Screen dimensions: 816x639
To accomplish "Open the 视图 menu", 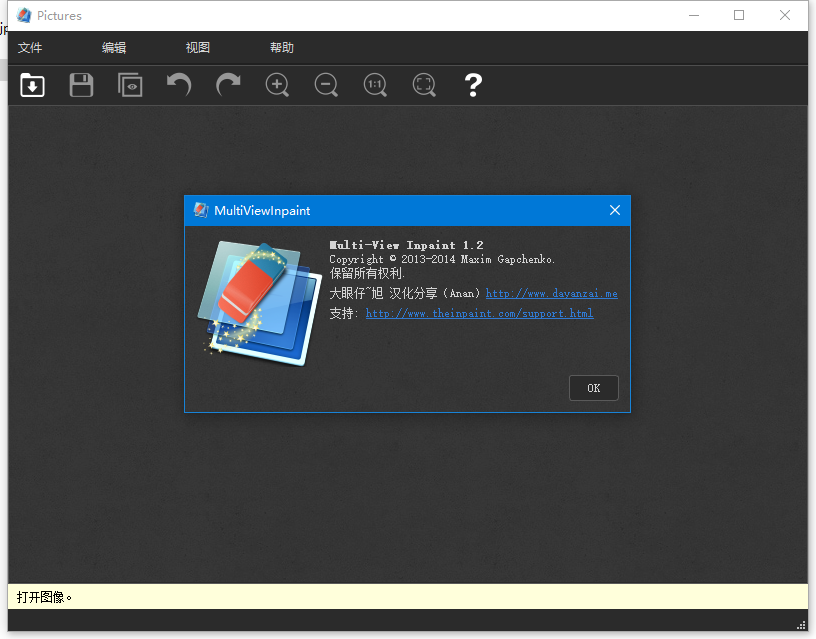I will point(198,48).
